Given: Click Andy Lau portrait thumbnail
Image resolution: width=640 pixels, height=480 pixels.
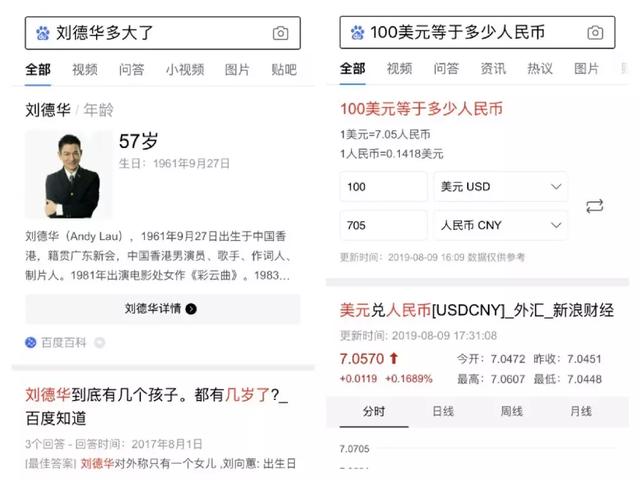Looking at the screenshot, I should point(69,175).
